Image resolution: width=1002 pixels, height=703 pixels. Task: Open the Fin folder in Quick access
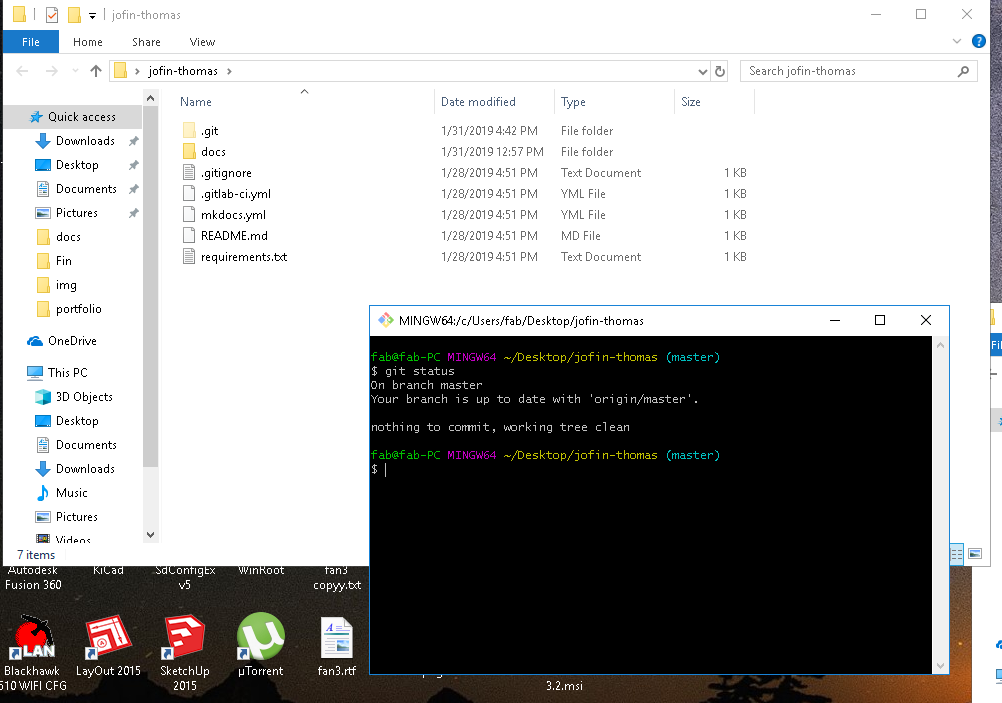[x=54, y=261]
